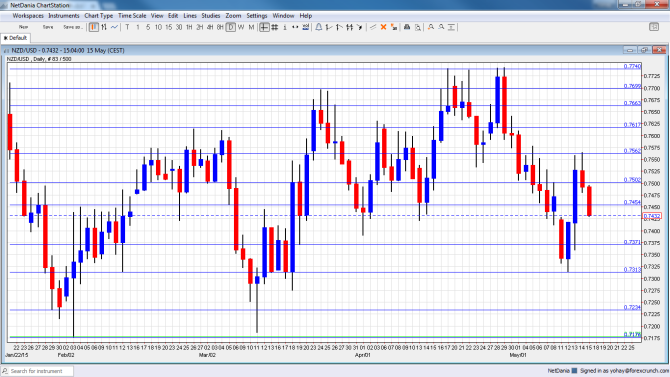Switch to Monthly (M) time scale
The image size is (670, 377).
(x=251, y=27)
